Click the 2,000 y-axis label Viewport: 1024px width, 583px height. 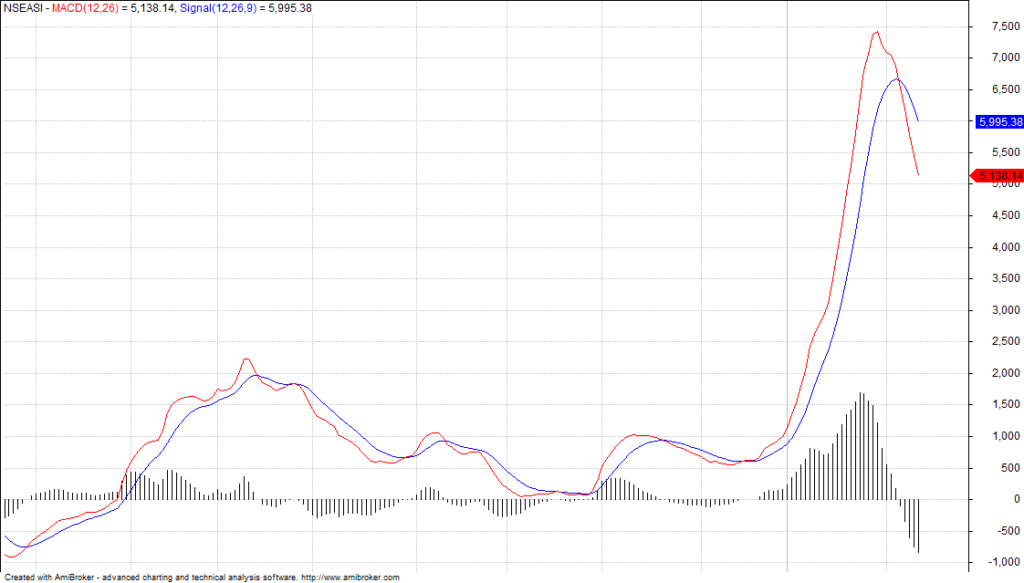[x=1003, y=373]
